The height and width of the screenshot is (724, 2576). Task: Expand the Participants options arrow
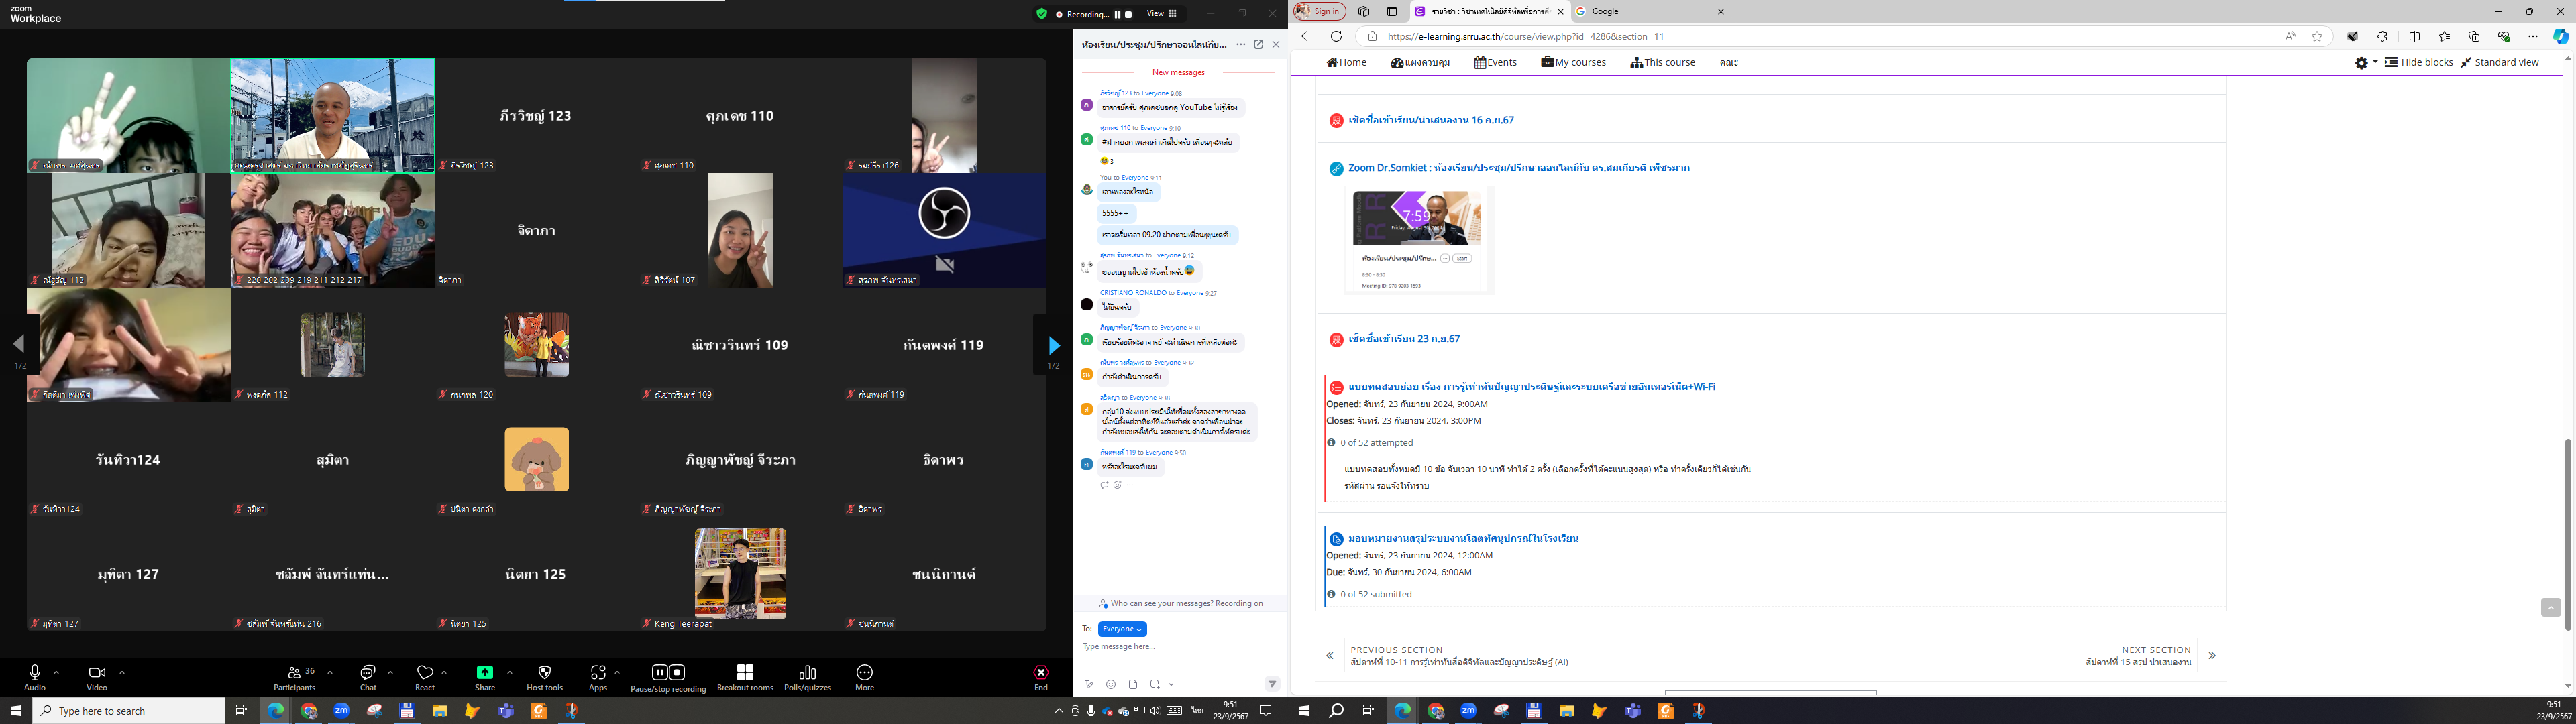pos(330,672)
